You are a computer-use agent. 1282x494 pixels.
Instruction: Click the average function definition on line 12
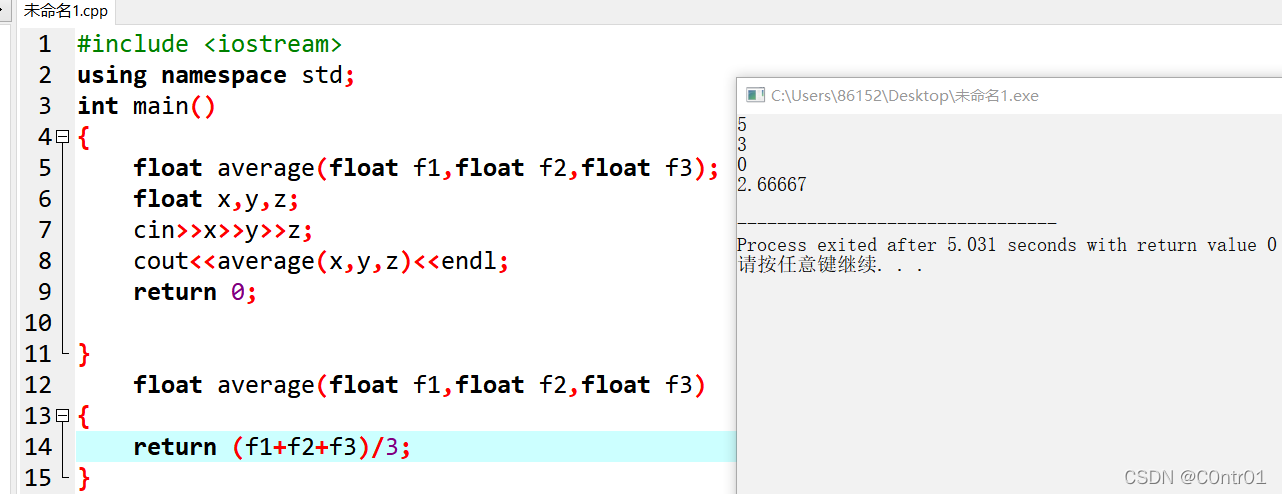click(419, 385)
